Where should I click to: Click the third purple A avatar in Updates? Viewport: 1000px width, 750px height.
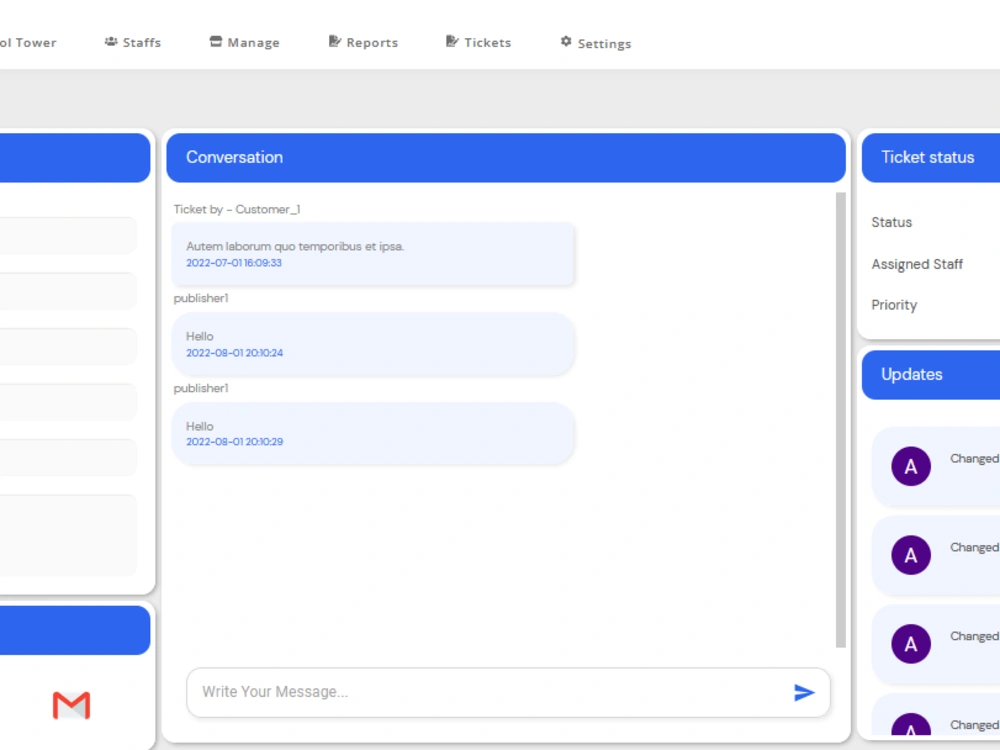pos(911,643)
